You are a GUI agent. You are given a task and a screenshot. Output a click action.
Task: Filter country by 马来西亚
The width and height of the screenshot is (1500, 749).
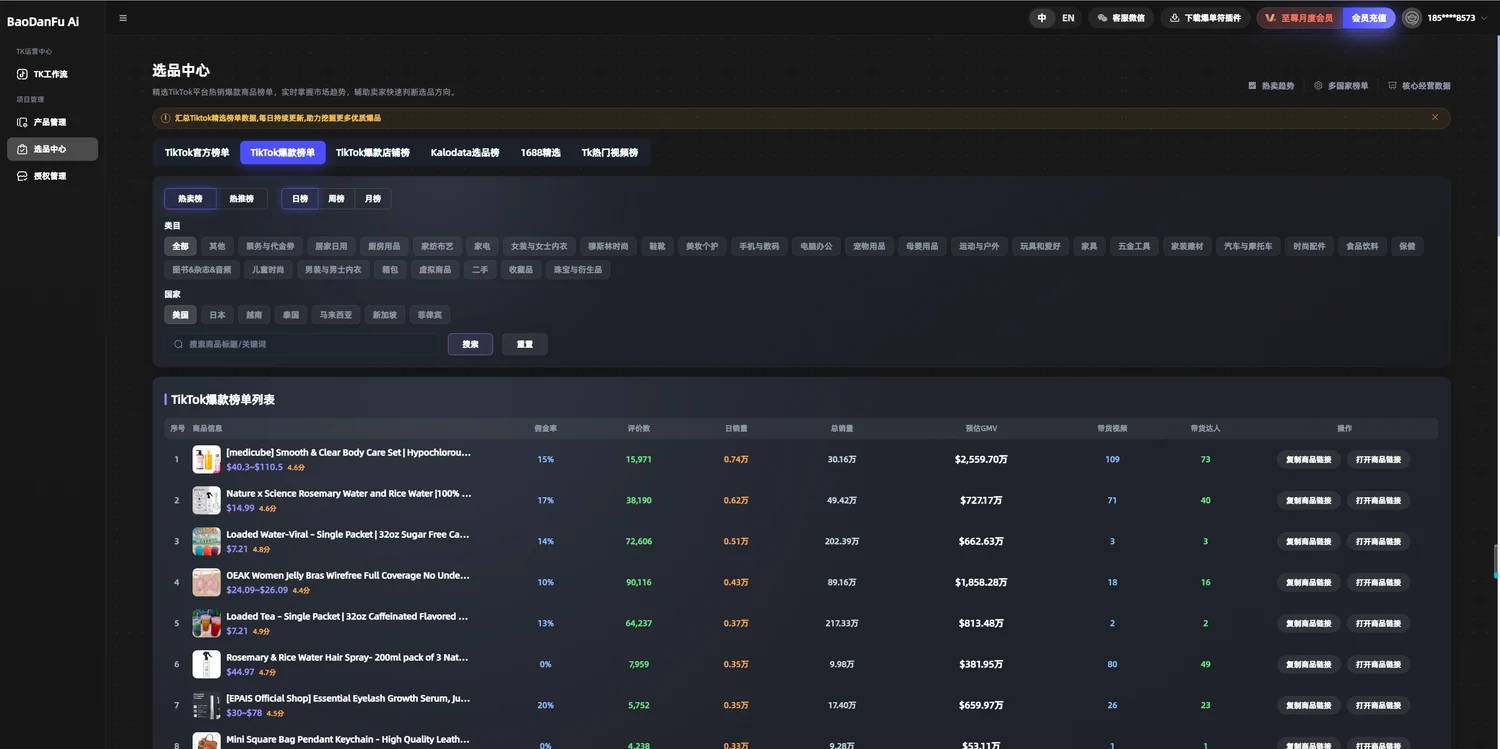(336, 315)
